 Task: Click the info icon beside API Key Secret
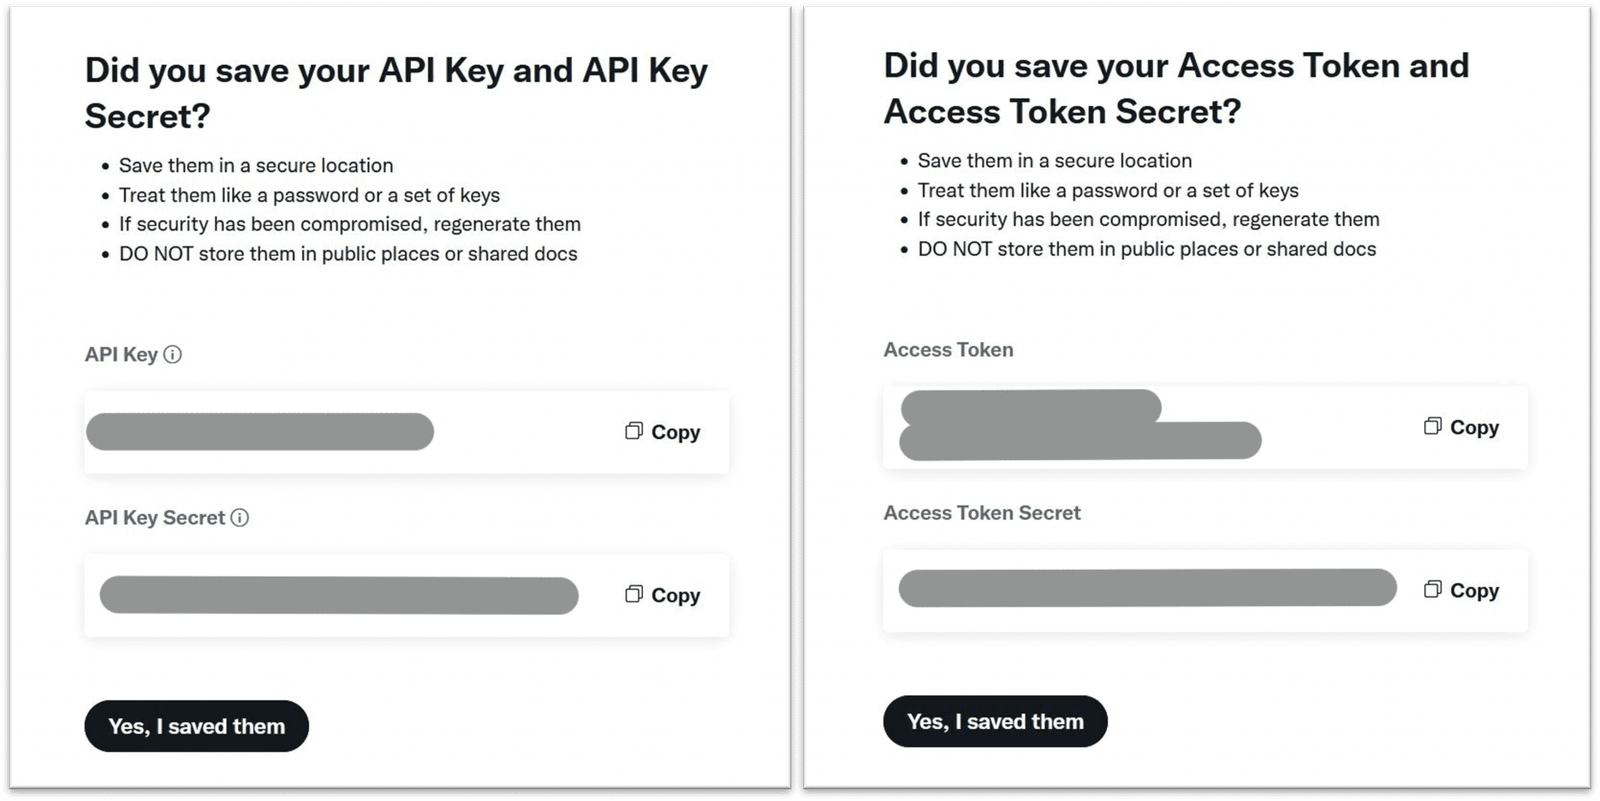click(240, 517)
